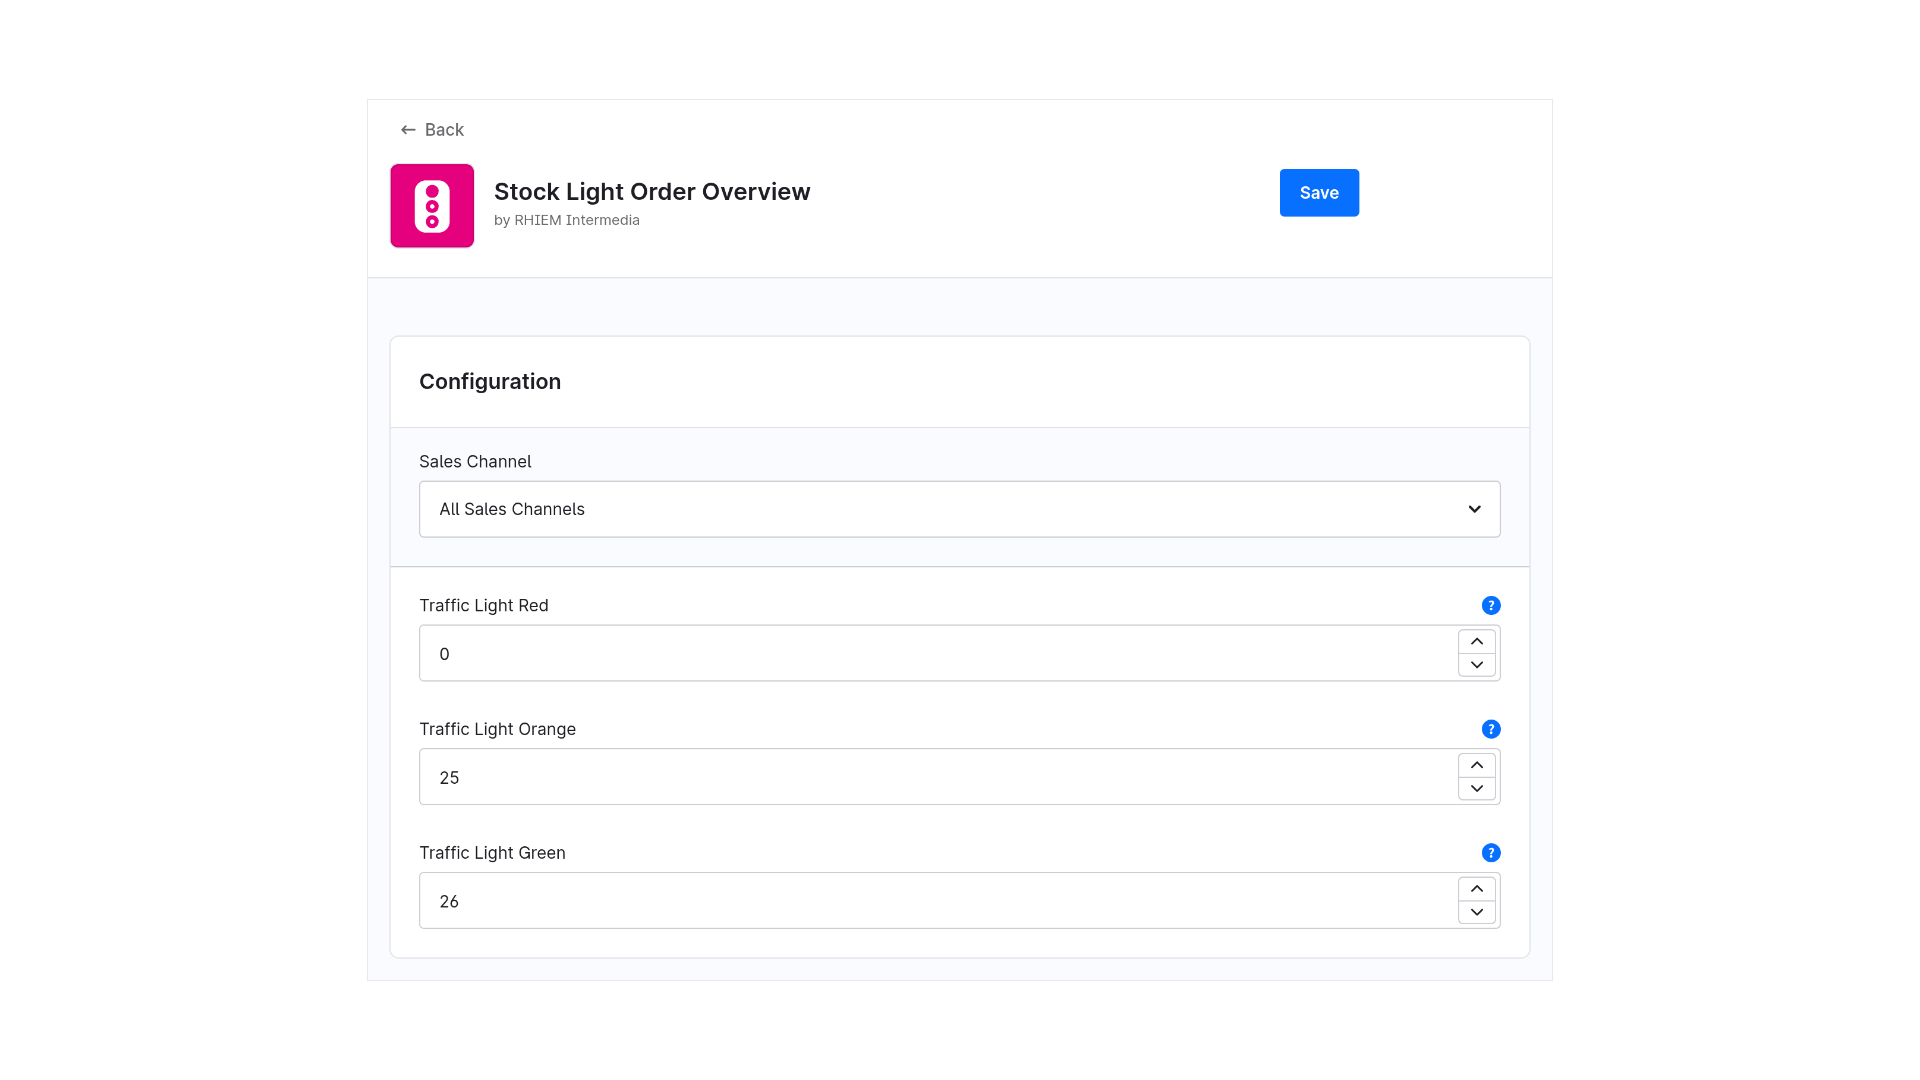Decrease the Traffic Light Orange value

[1477, 789]
